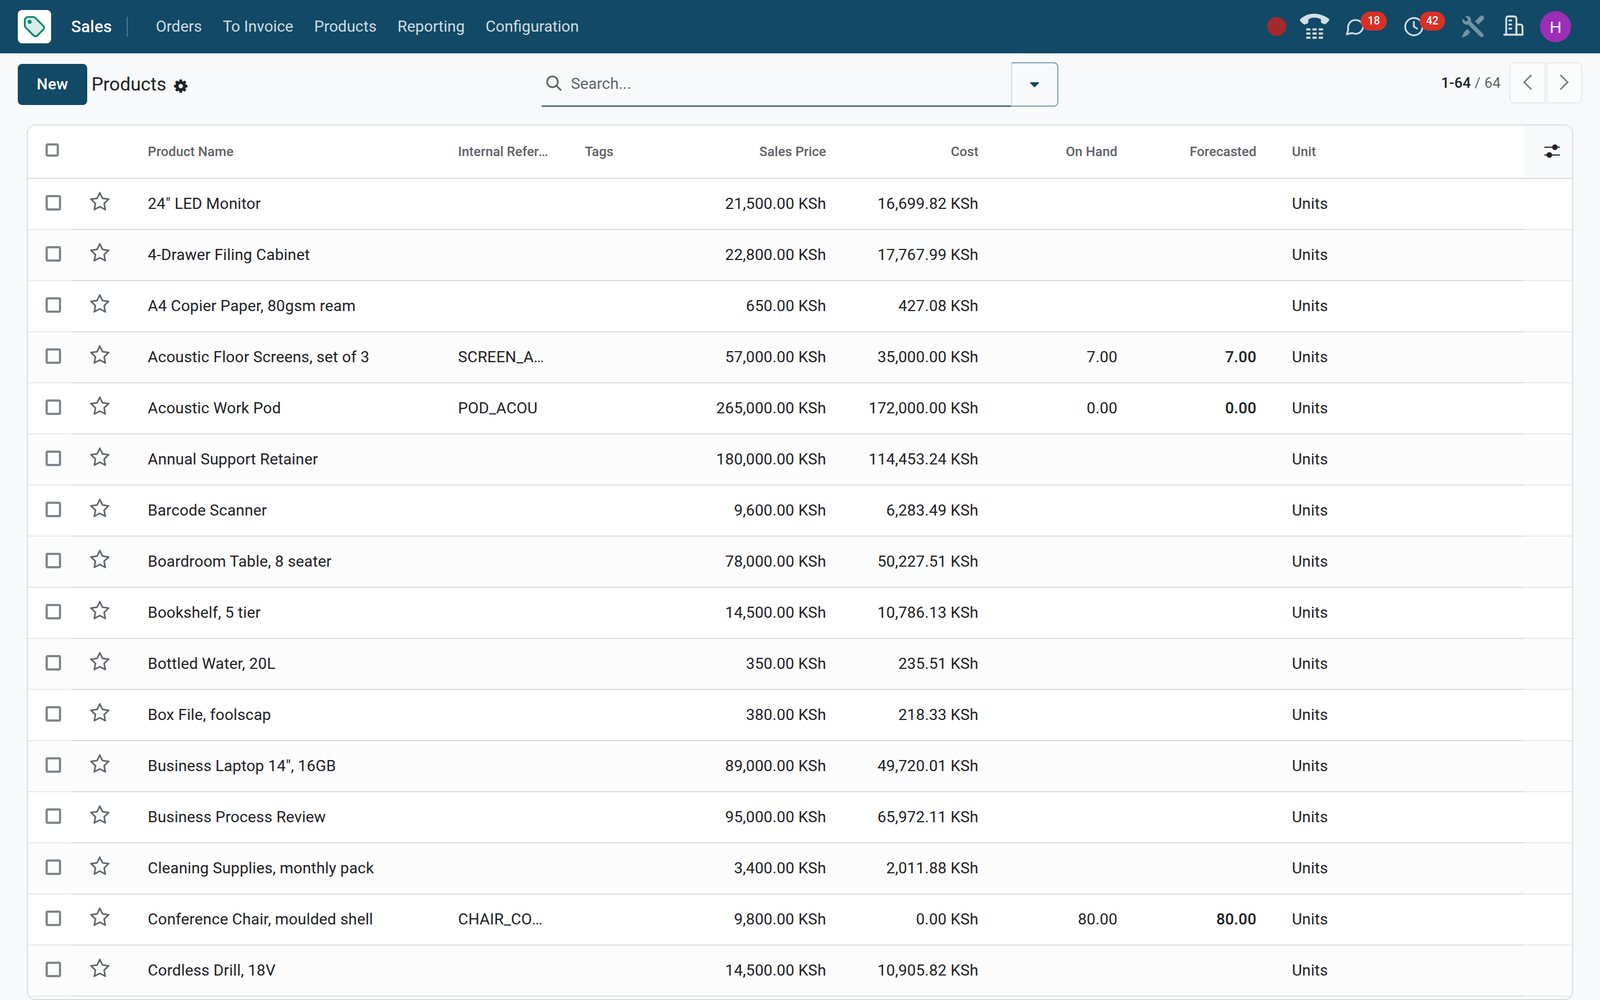Go to the next page of products
The height and width of the screenshot is (1000, 1600).
coord(1564,83)
